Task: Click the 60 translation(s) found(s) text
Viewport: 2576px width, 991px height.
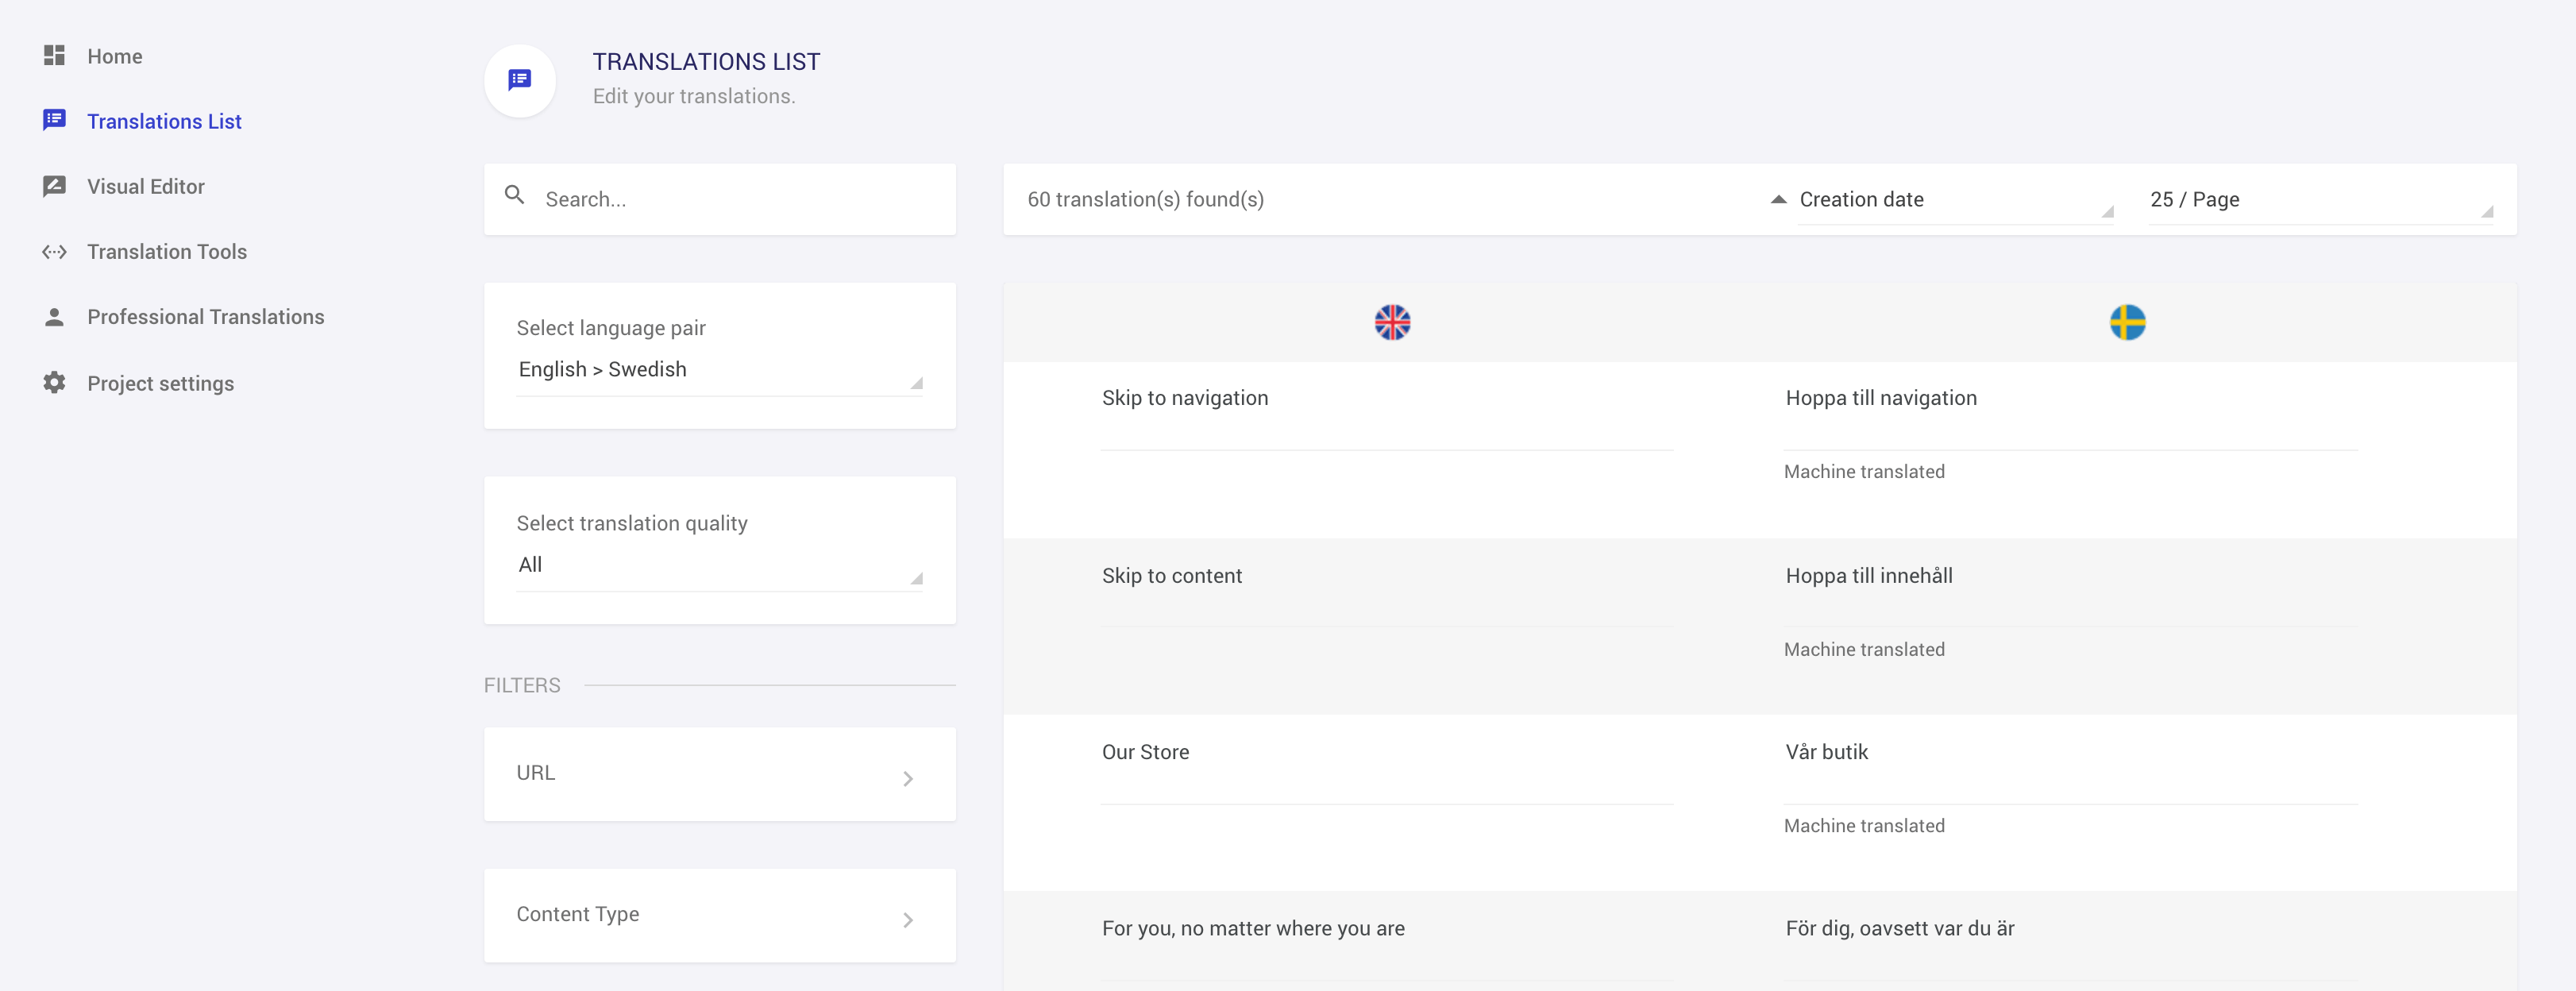Action: pyautogui.click(x=1146, y=199)
